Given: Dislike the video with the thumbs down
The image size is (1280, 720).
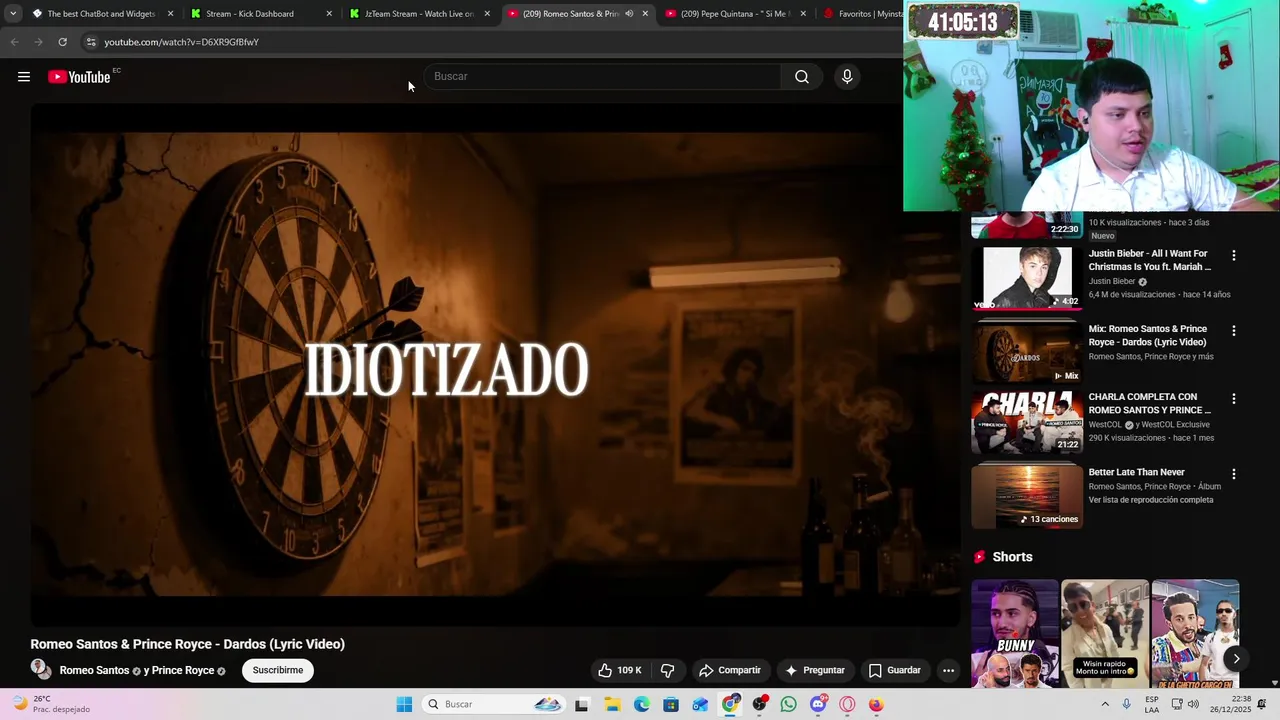Looking at the screenshot, I should tap(667, 670).
